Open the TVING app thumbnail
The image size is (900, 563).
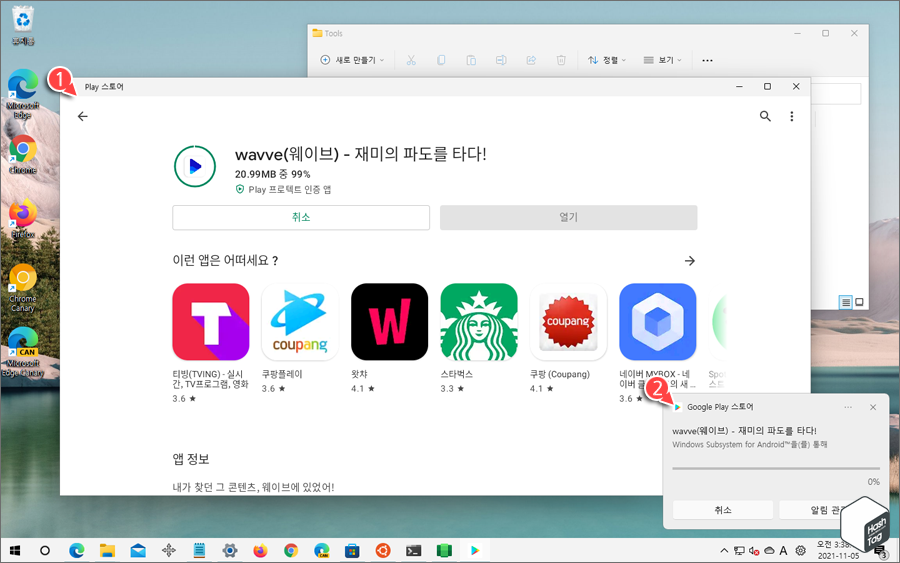211,322
